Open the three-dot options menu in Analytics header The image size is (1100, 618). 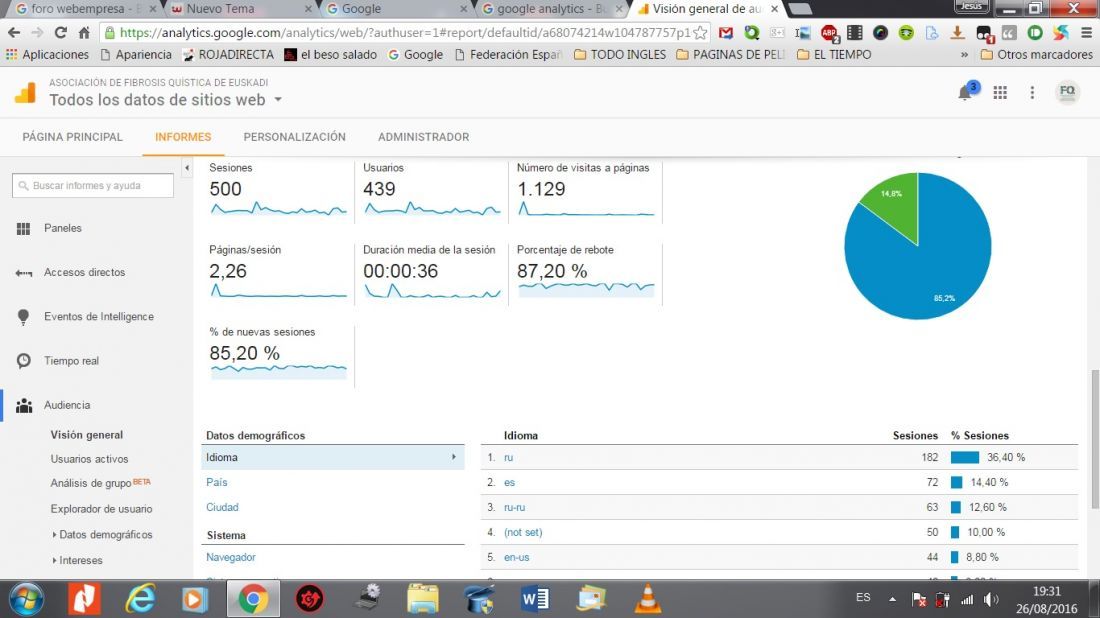coord(1032,93)
